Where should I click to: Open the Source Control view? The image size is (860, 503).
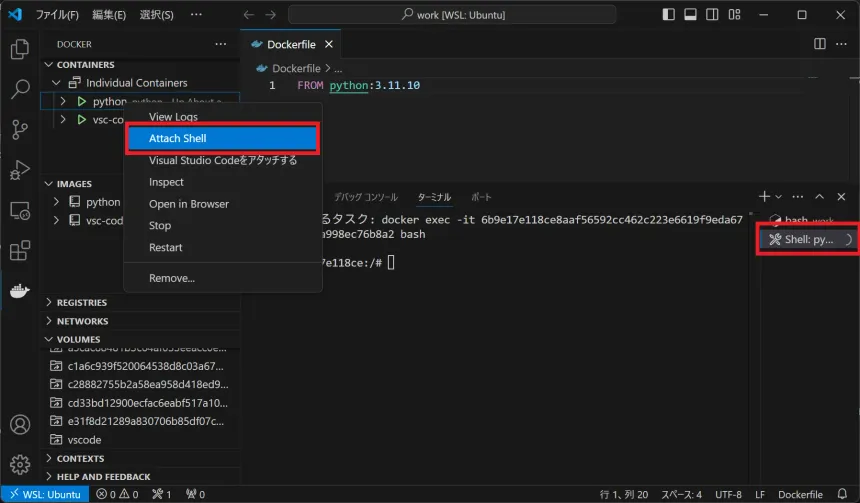coord(19,130)
